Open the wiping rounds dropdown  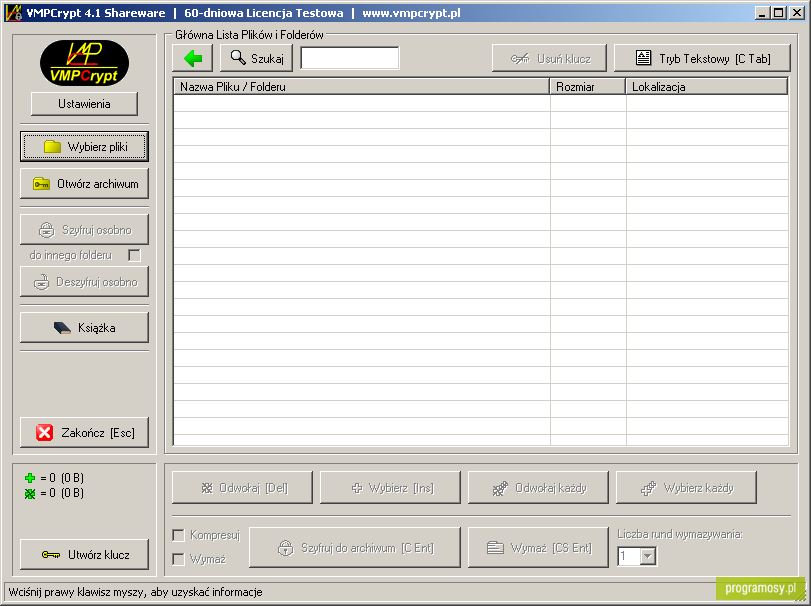pyautogui.click(x=648, y=556)
